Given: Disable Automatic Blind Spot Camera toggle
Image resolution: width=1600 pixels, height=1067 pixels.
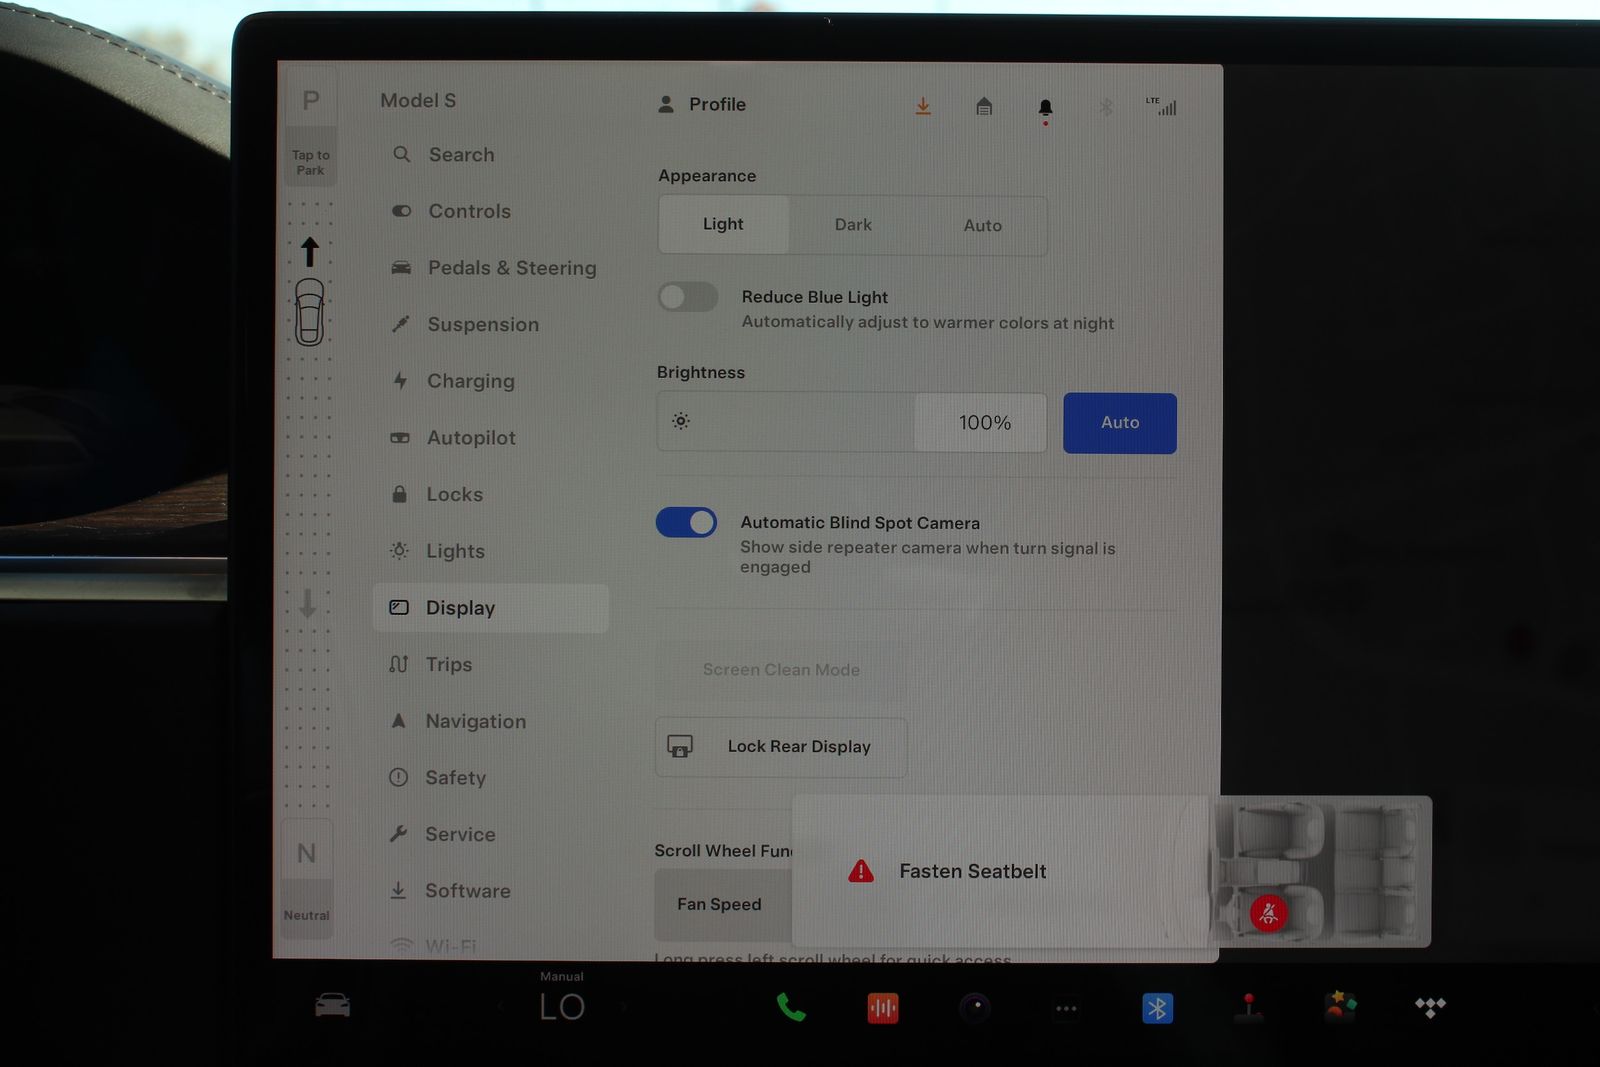Looking at the screenshot, I should 686,523.
